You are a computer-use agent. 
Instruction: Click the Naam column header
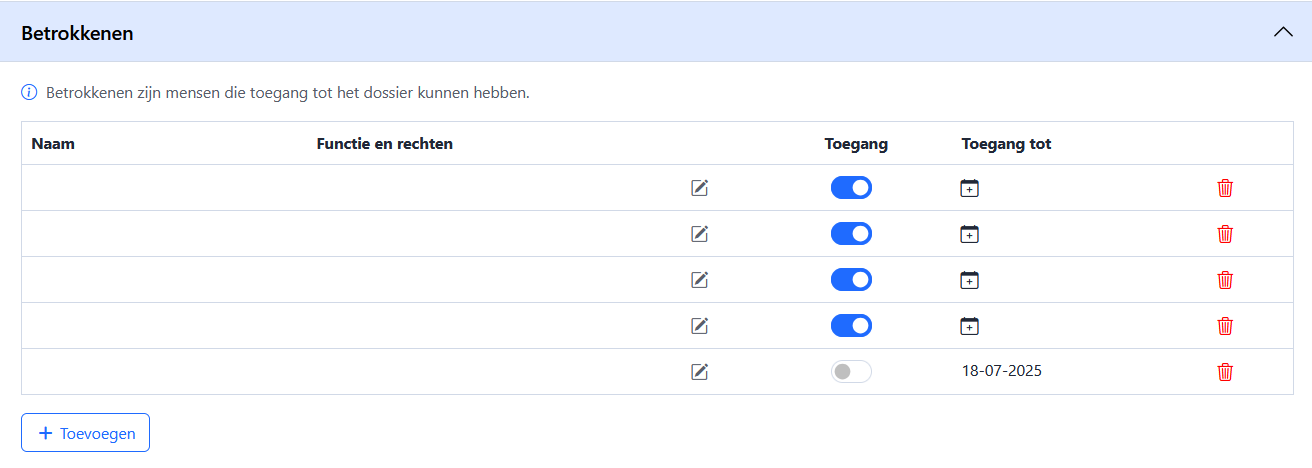53,144
